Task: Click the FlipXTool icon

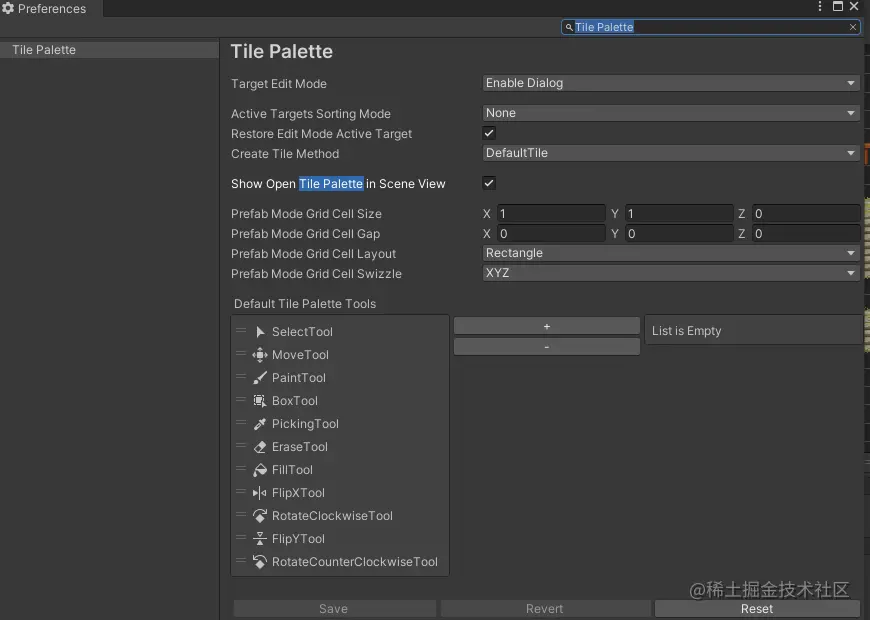Action: [x=260, y=493]
